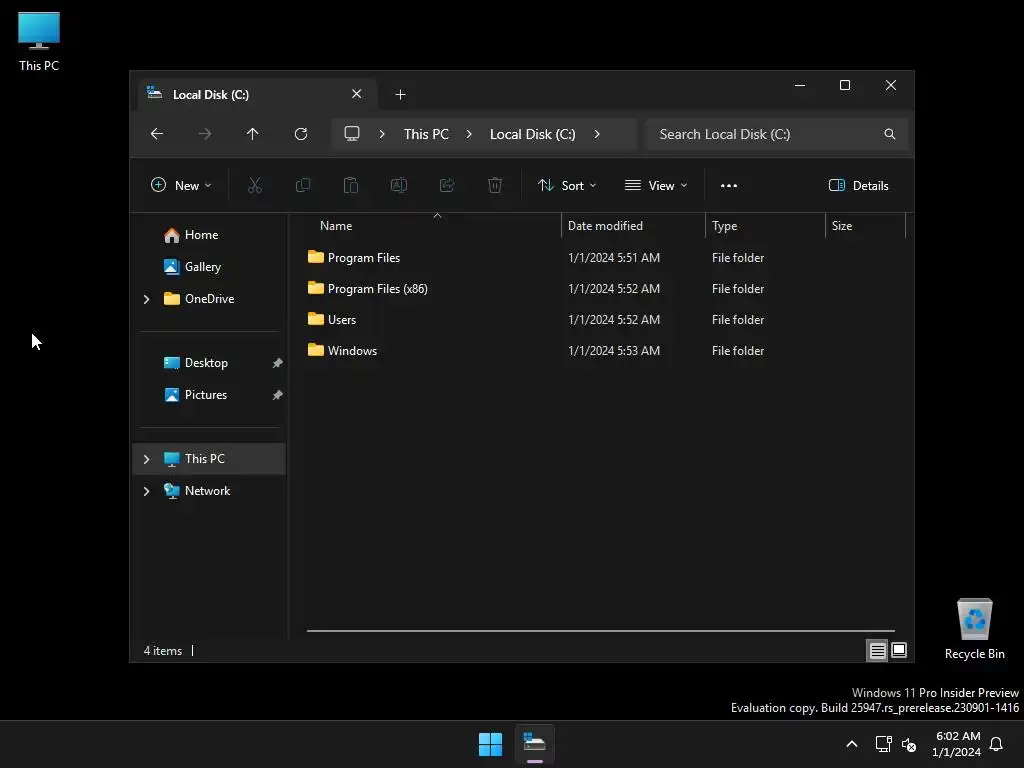Click This PC breadcrumb segment
Screen dimensions: 1024x768
[426, 134]
